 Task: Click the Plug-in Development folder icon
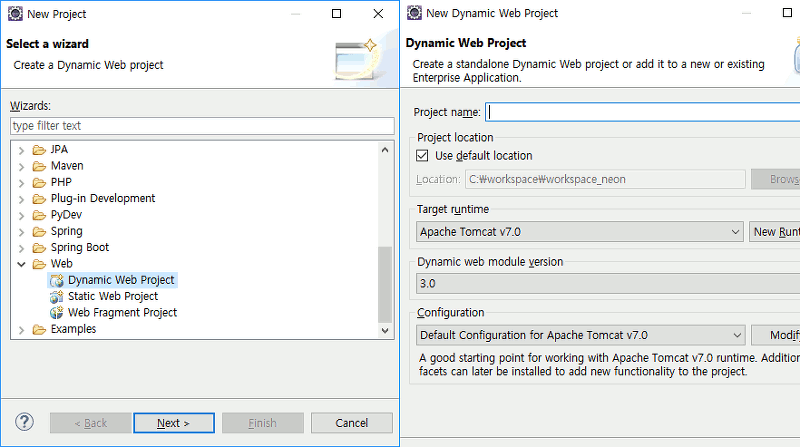coord(39,199)
